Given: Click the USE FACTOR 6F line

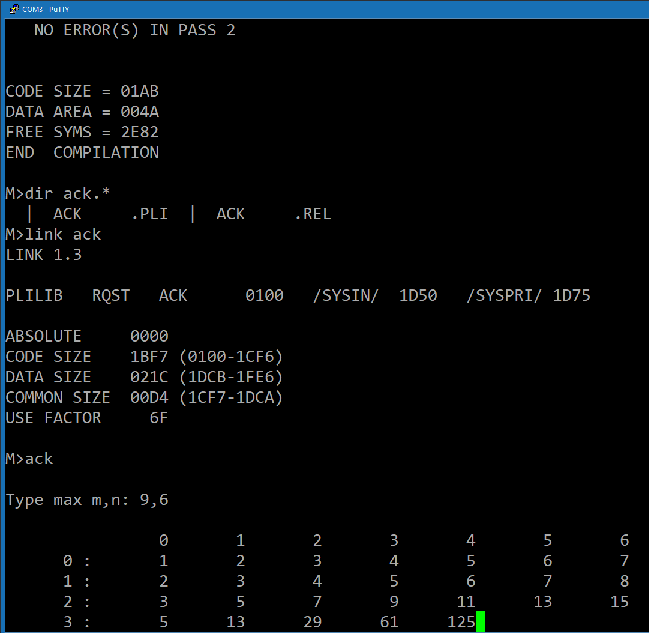Looking at the screenshot, I should pos(87,418).
